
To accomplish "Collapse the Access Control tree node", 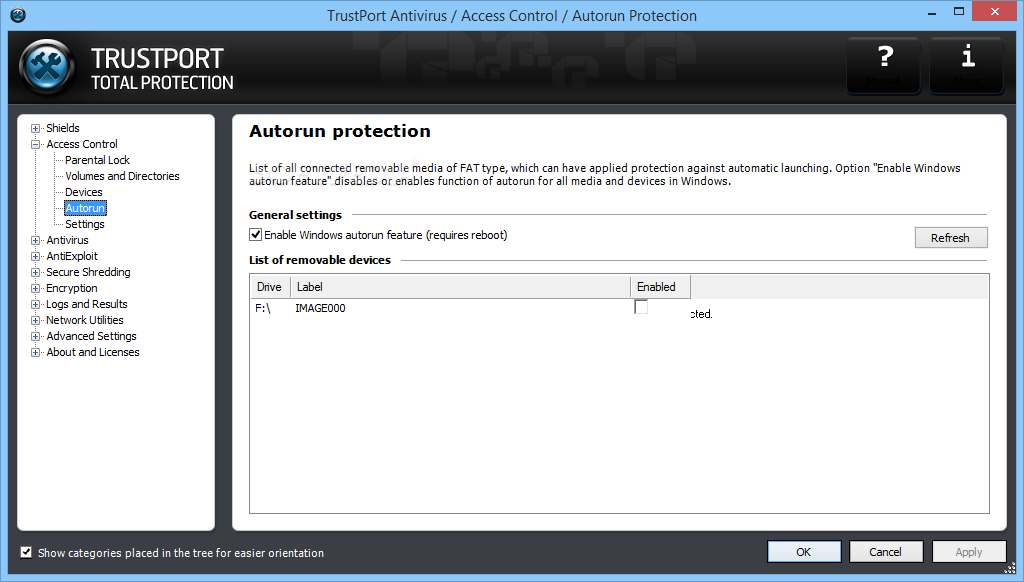I will point(36,144).
